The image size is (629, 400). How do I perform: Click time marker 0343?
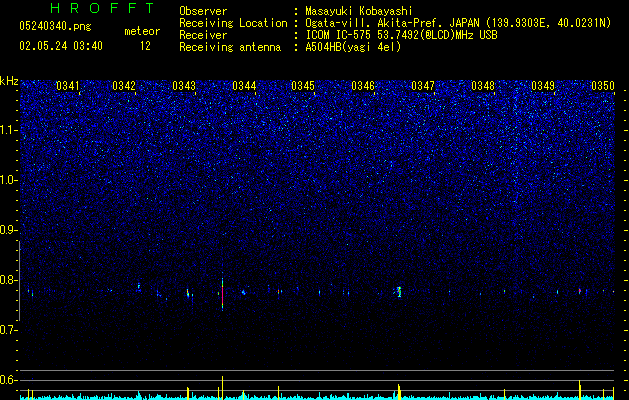pyautogui.click(x=184, y=86)
